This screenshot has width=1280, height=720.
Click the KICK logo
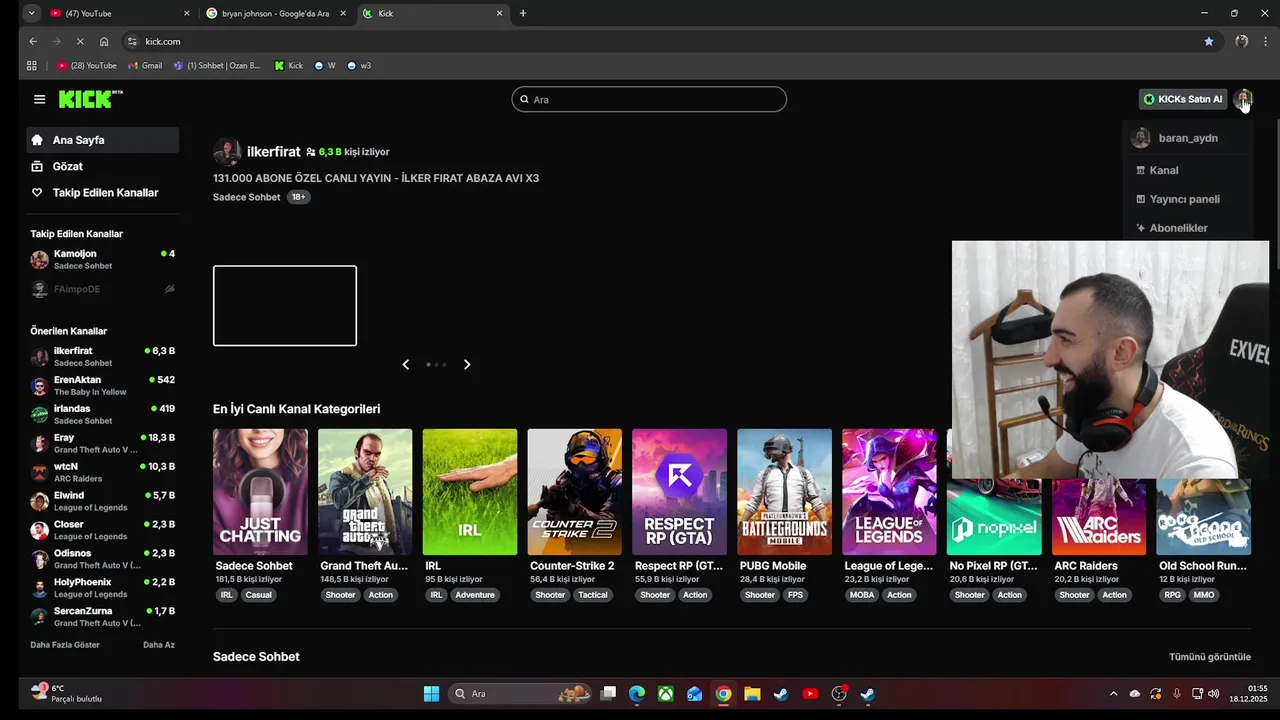tap(90, 99)
